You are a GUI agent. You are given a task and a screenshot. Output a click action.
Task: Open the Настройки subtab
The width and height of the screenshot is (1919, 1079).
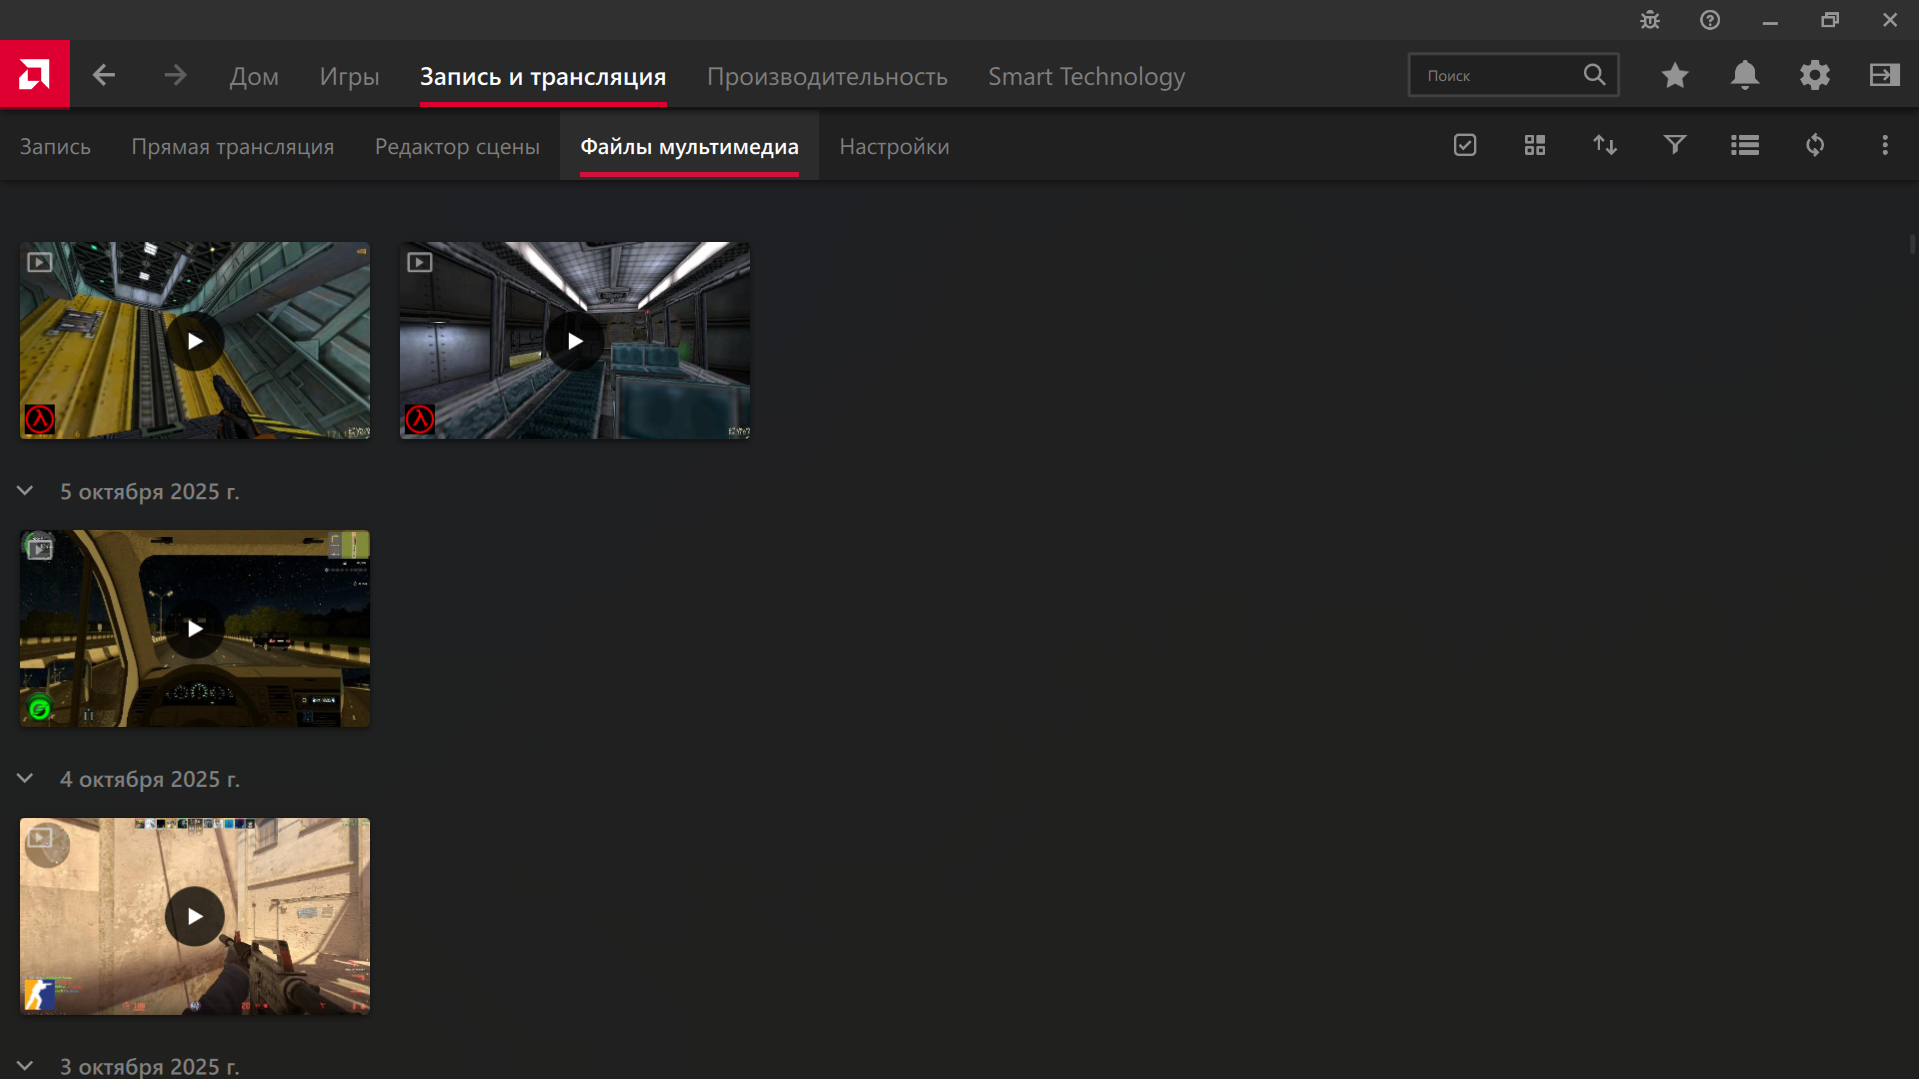pos(894,146)
